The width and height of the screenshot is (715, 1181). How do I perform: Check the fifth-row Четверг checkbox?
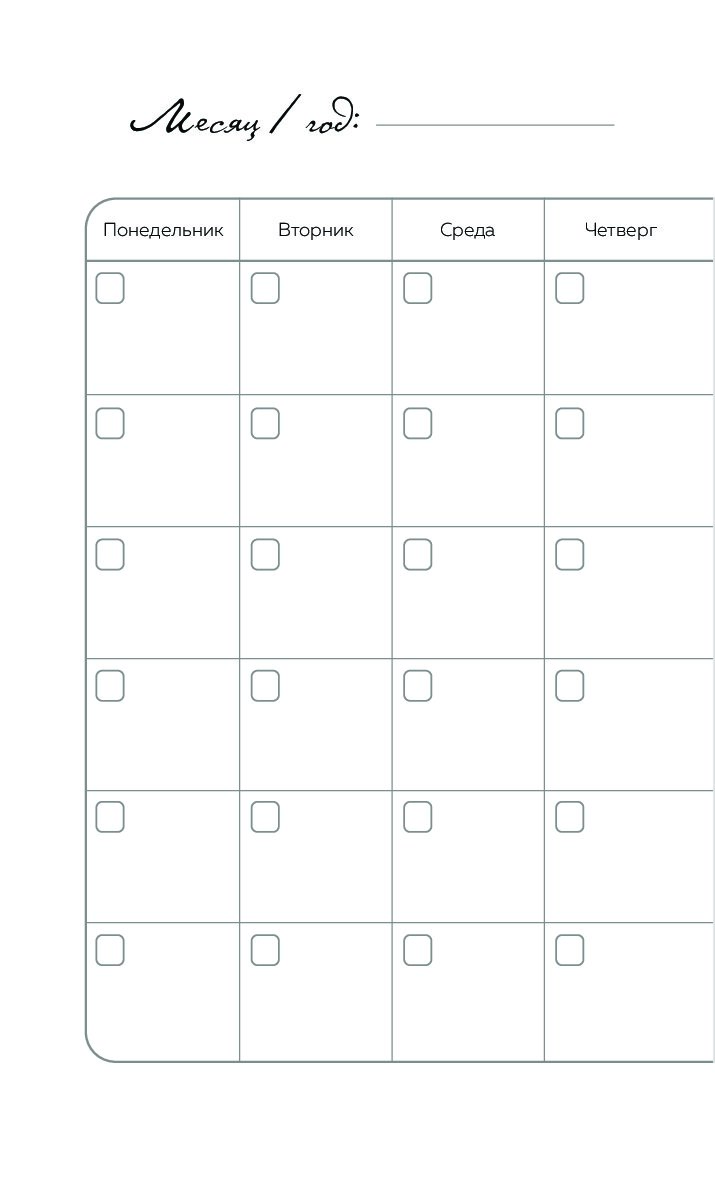pyautogui.click(x=570, y=816)
